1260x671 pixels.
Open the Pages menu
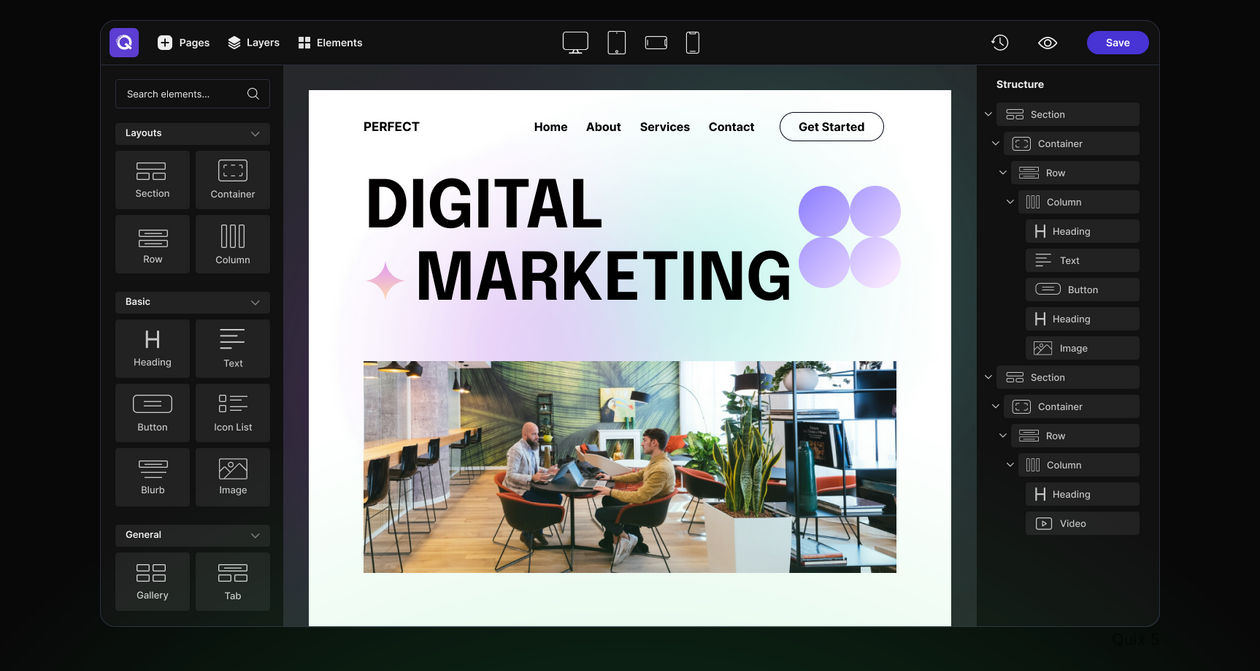click(183, 42)
